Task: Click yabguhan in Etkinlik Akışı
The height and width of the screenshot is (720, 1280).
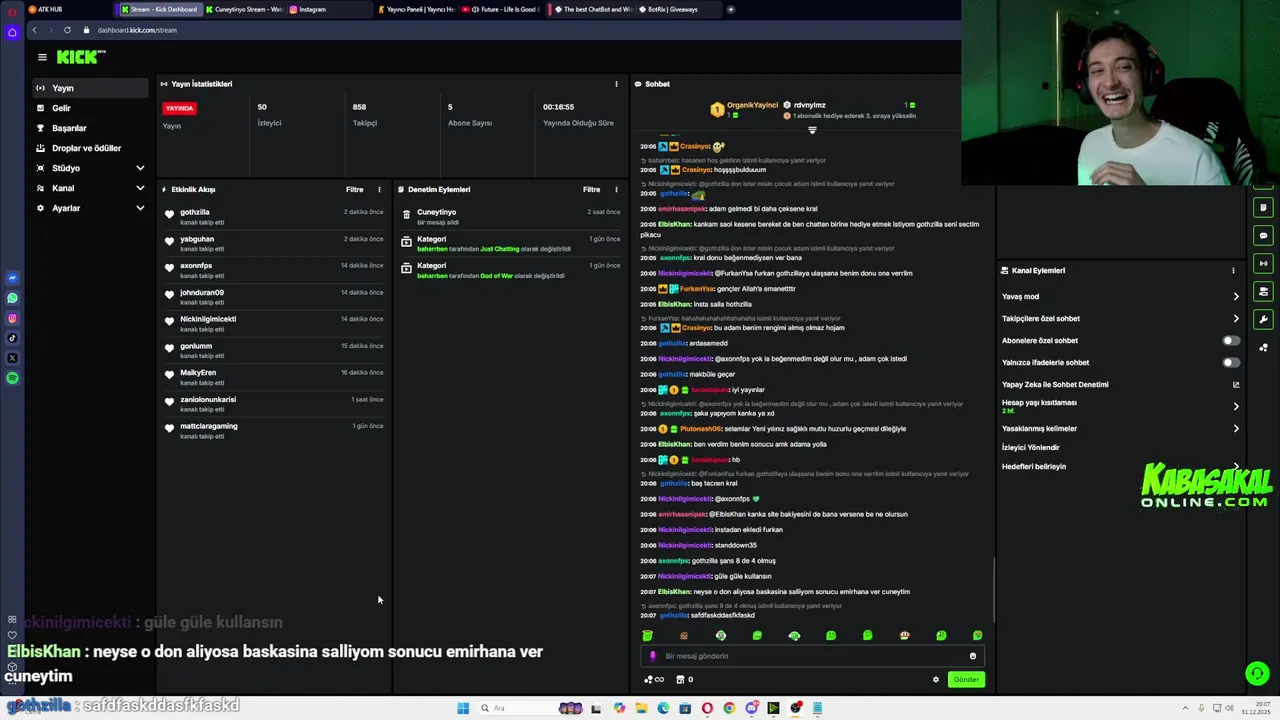Action: [x=197, y=239]
